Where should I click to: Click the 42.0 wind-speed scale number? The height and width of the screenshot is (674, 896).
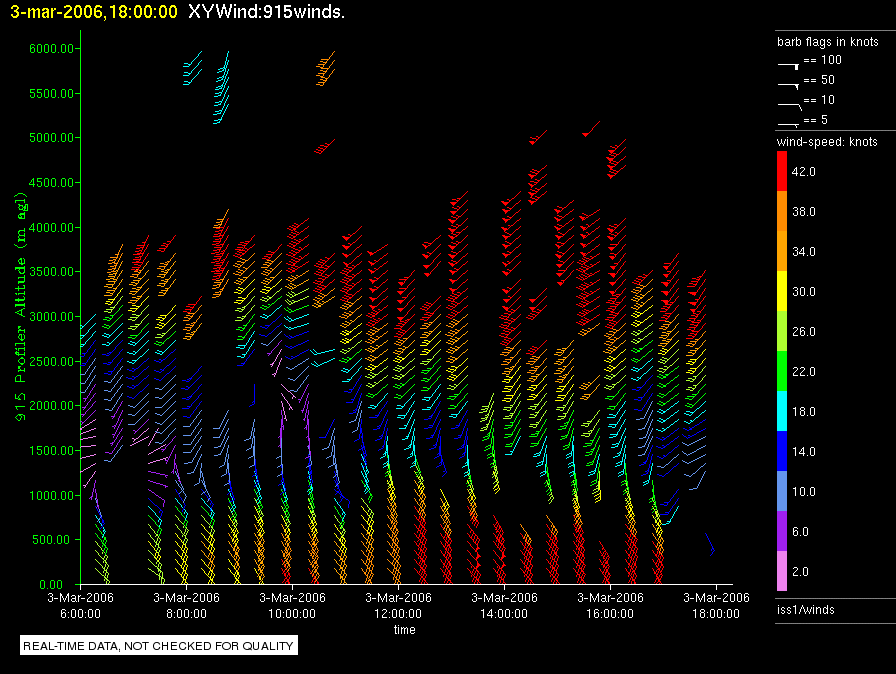803,171
